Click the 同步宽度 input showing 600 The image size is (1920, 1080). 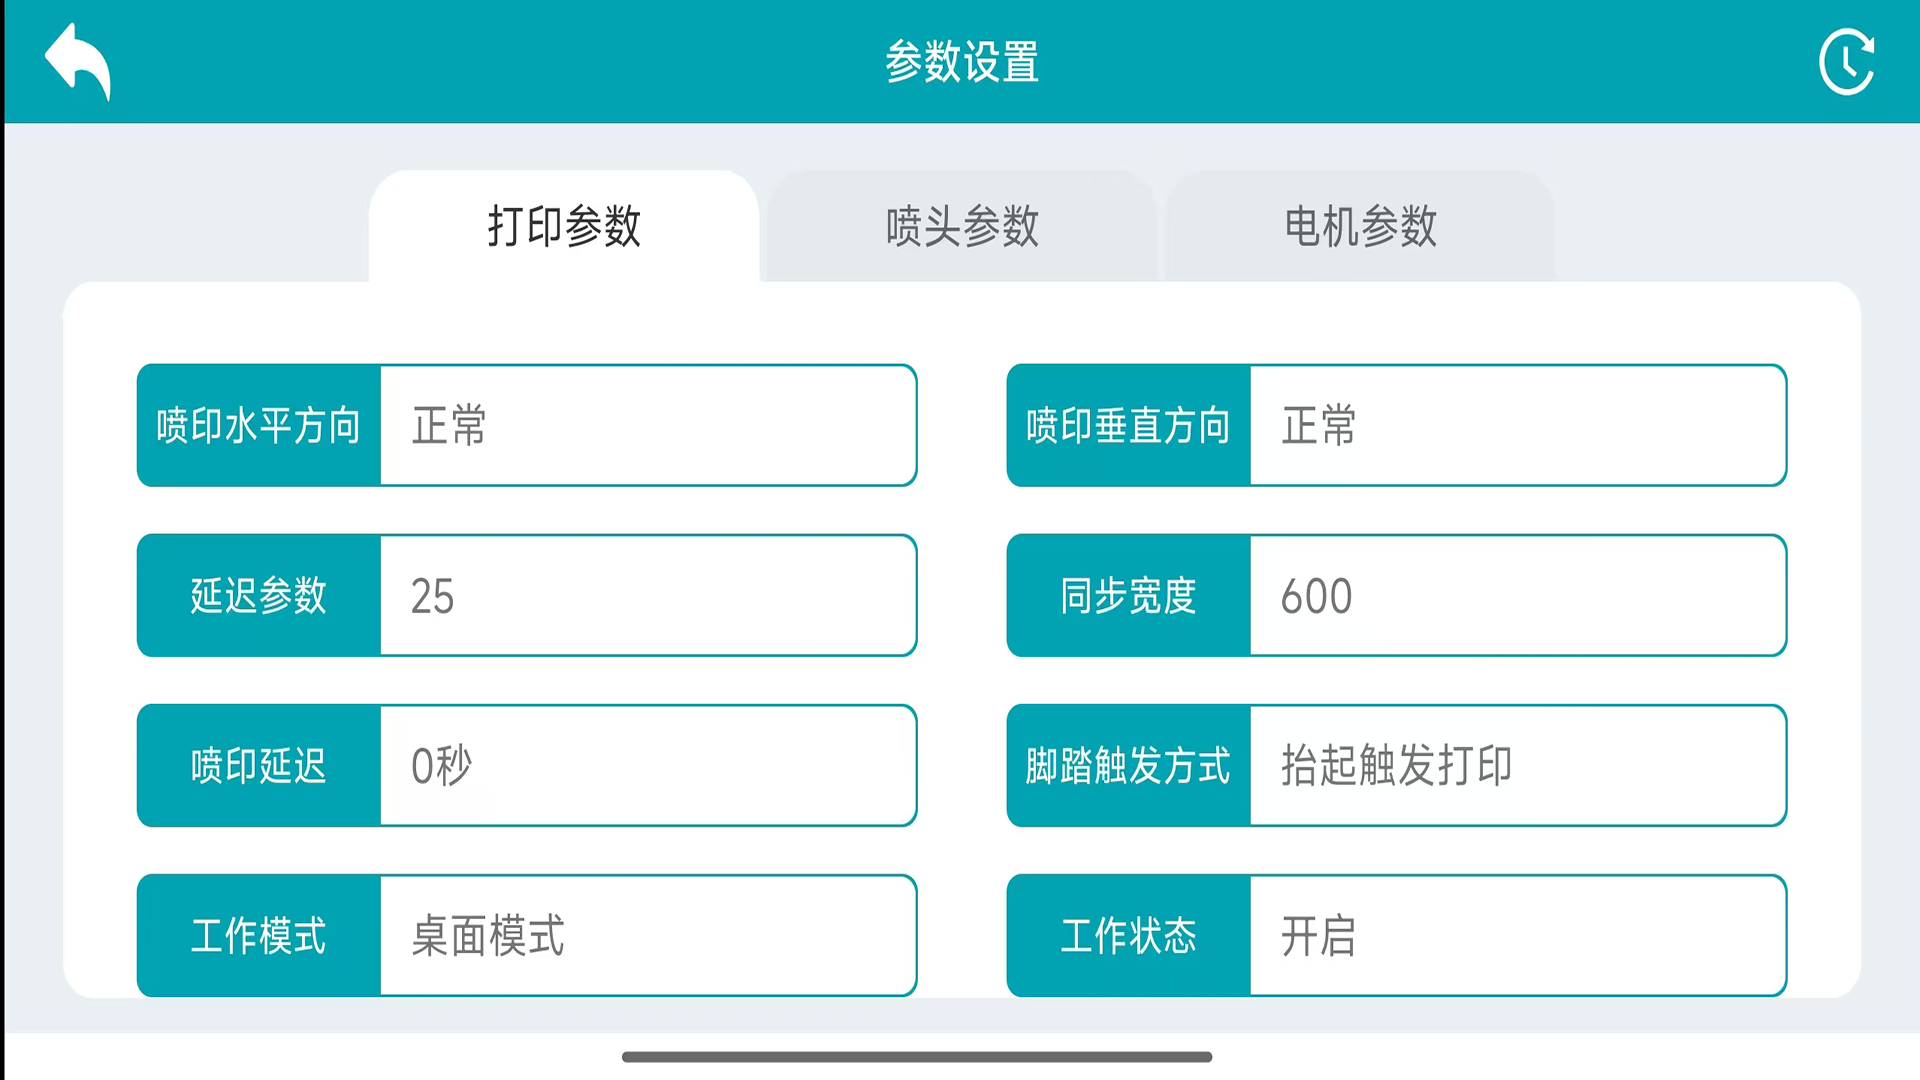pos(1517,596)
